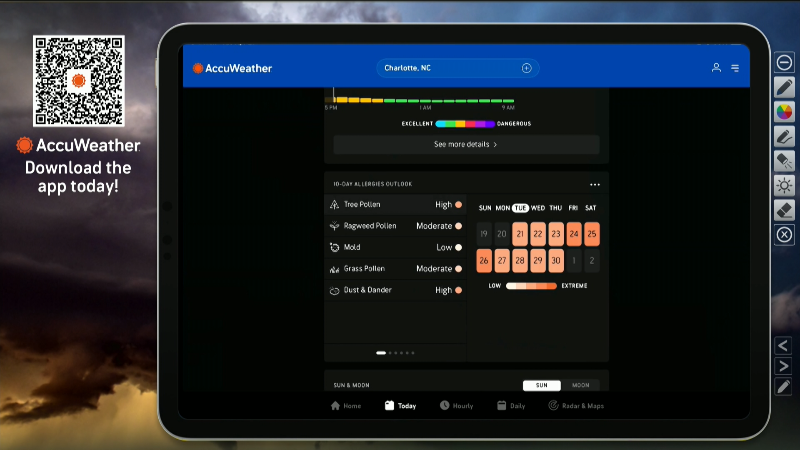Open the Radar & Maps tab

click(x=576, y=406)
